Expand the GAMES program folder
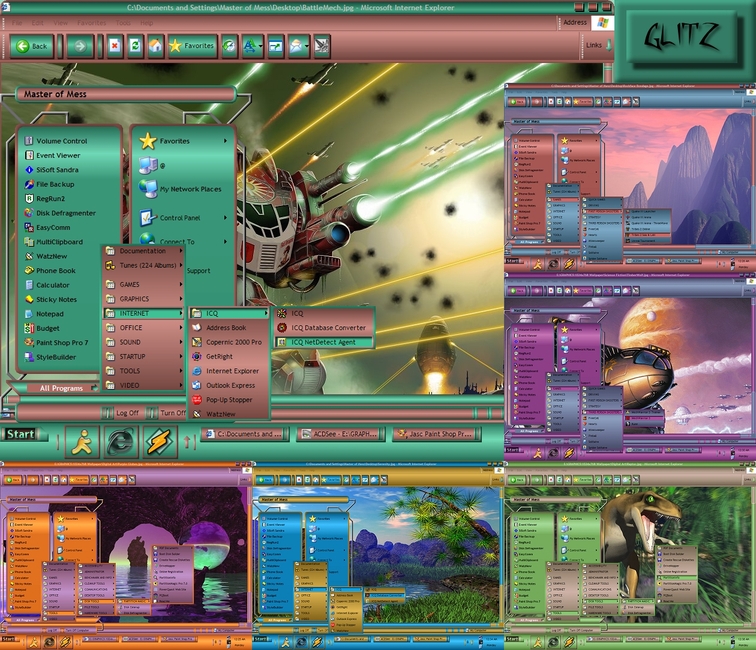Viewport: 756px width, 650px height. point(143,284)
